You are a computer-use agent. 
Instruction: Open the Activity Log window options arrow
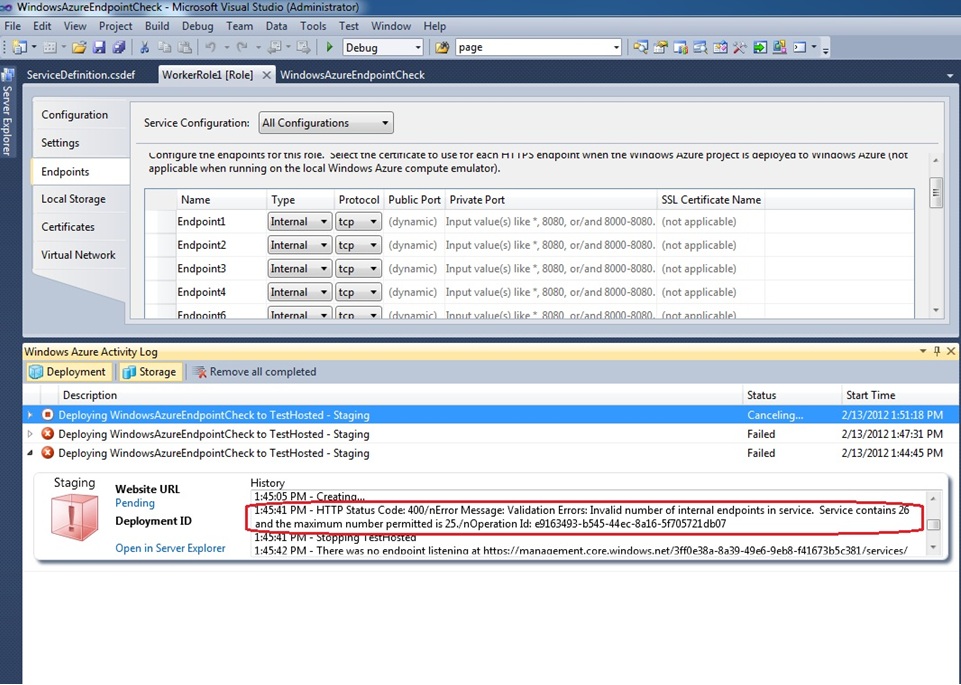[x=923, y=351]
